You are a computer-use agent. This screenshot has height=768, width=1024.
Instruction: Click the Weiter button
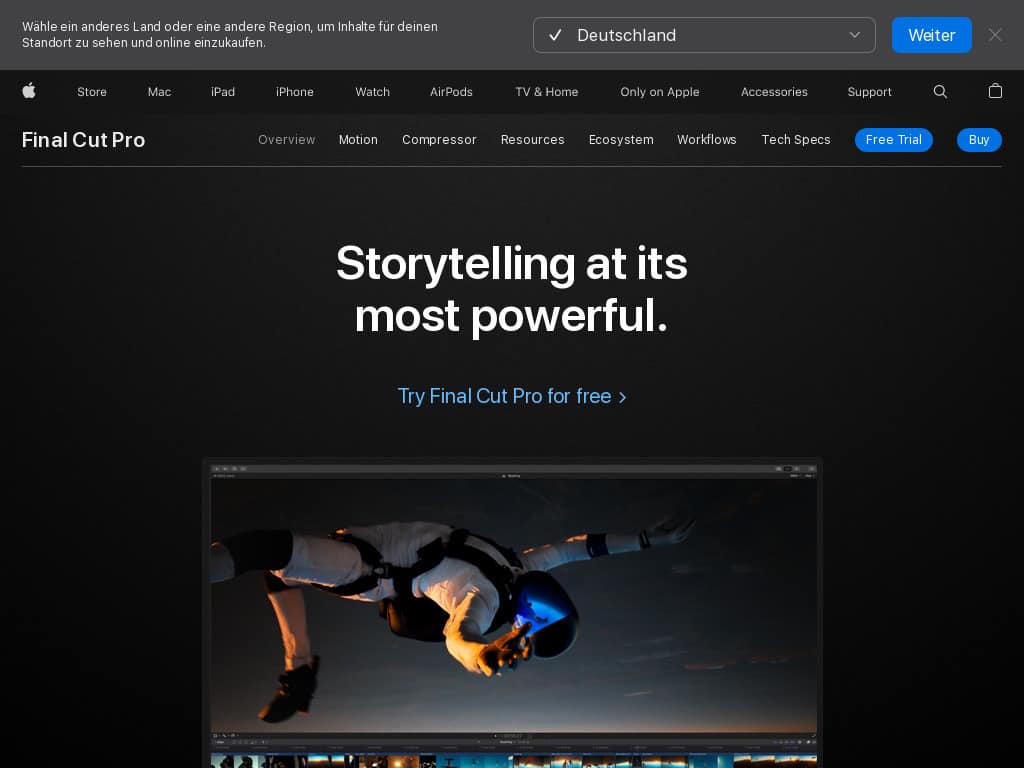(x=931, y=35)
